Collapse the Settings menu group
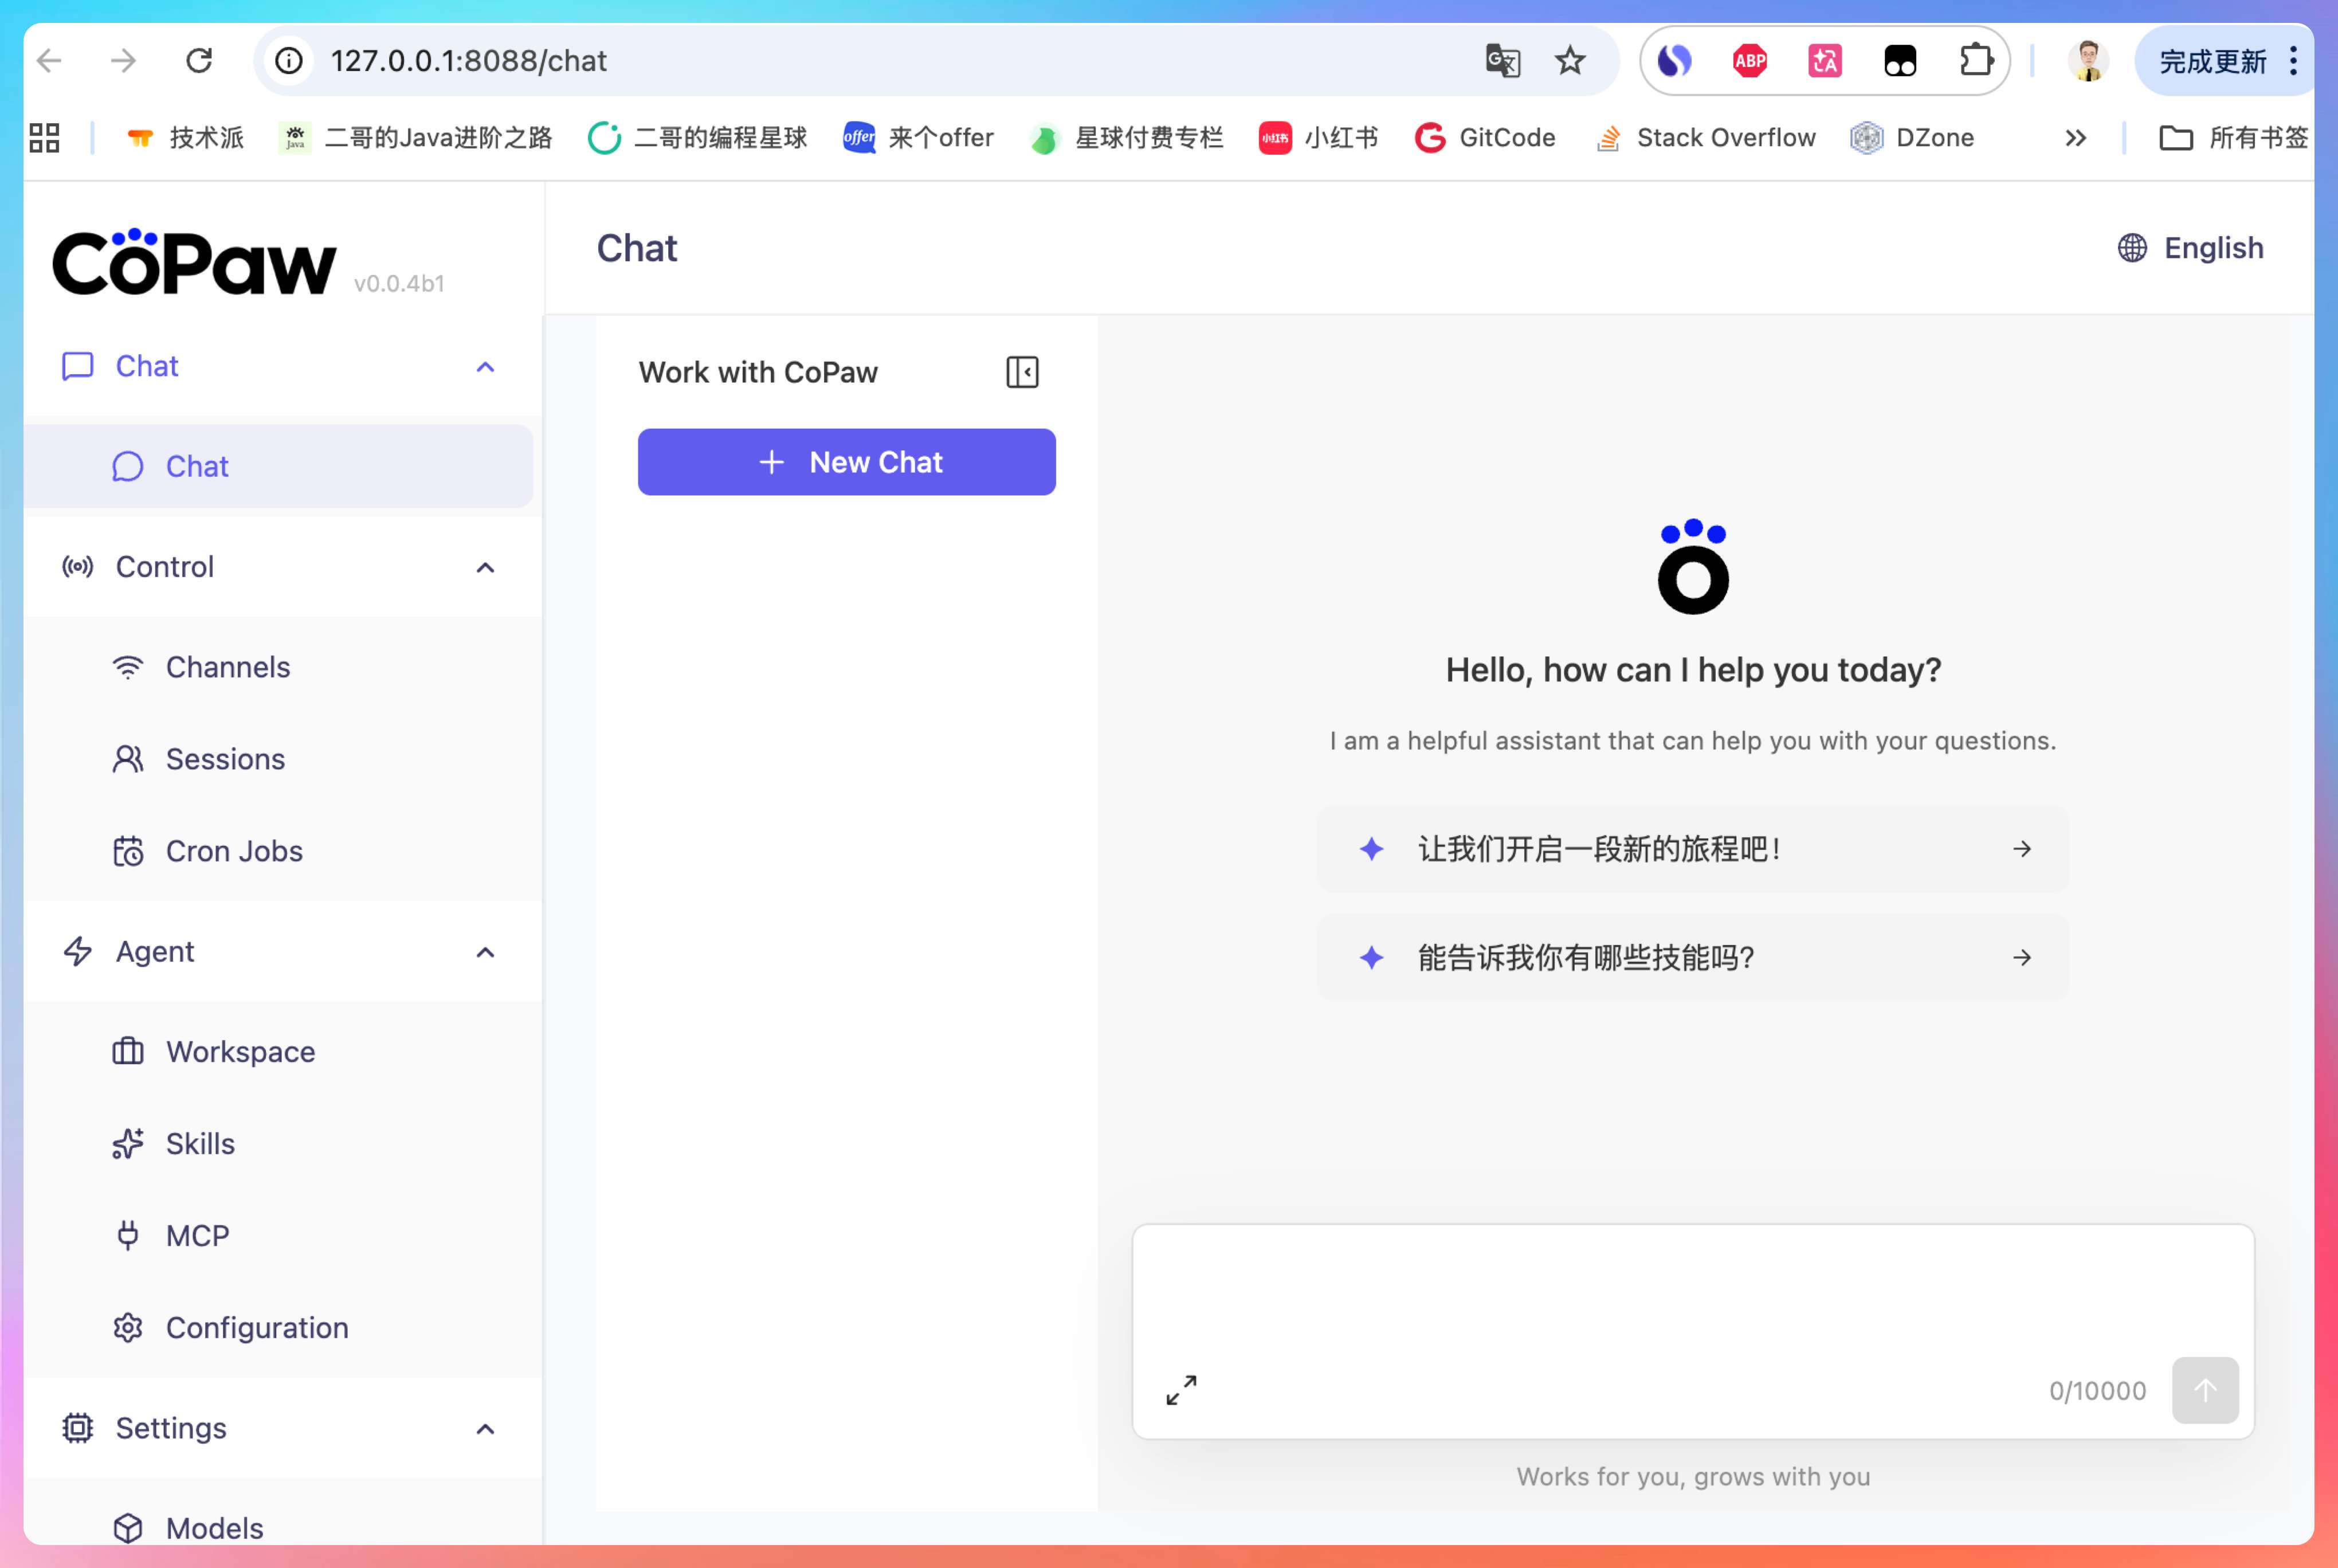Viewport: 2338px width, 1568px height. [x=485, y=1428]
